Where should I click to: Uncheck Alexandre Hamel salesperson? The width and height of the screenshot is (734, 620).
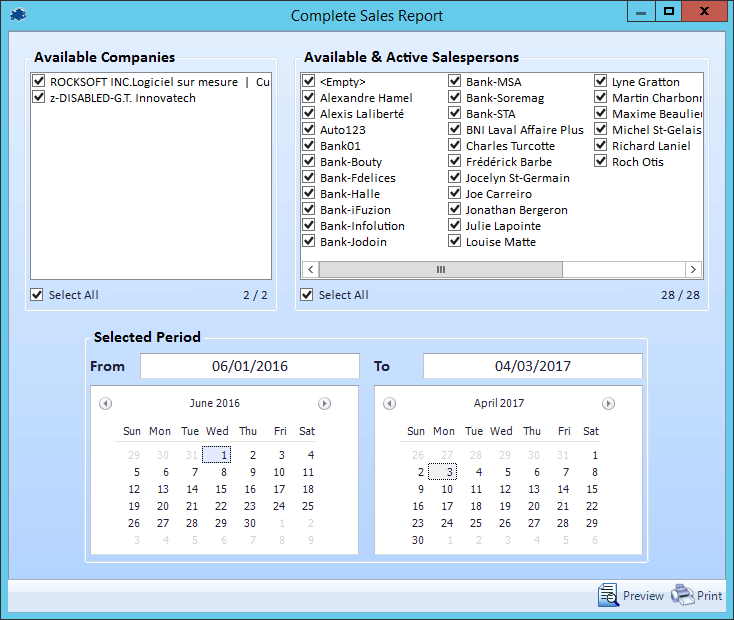tap(309, 98)
